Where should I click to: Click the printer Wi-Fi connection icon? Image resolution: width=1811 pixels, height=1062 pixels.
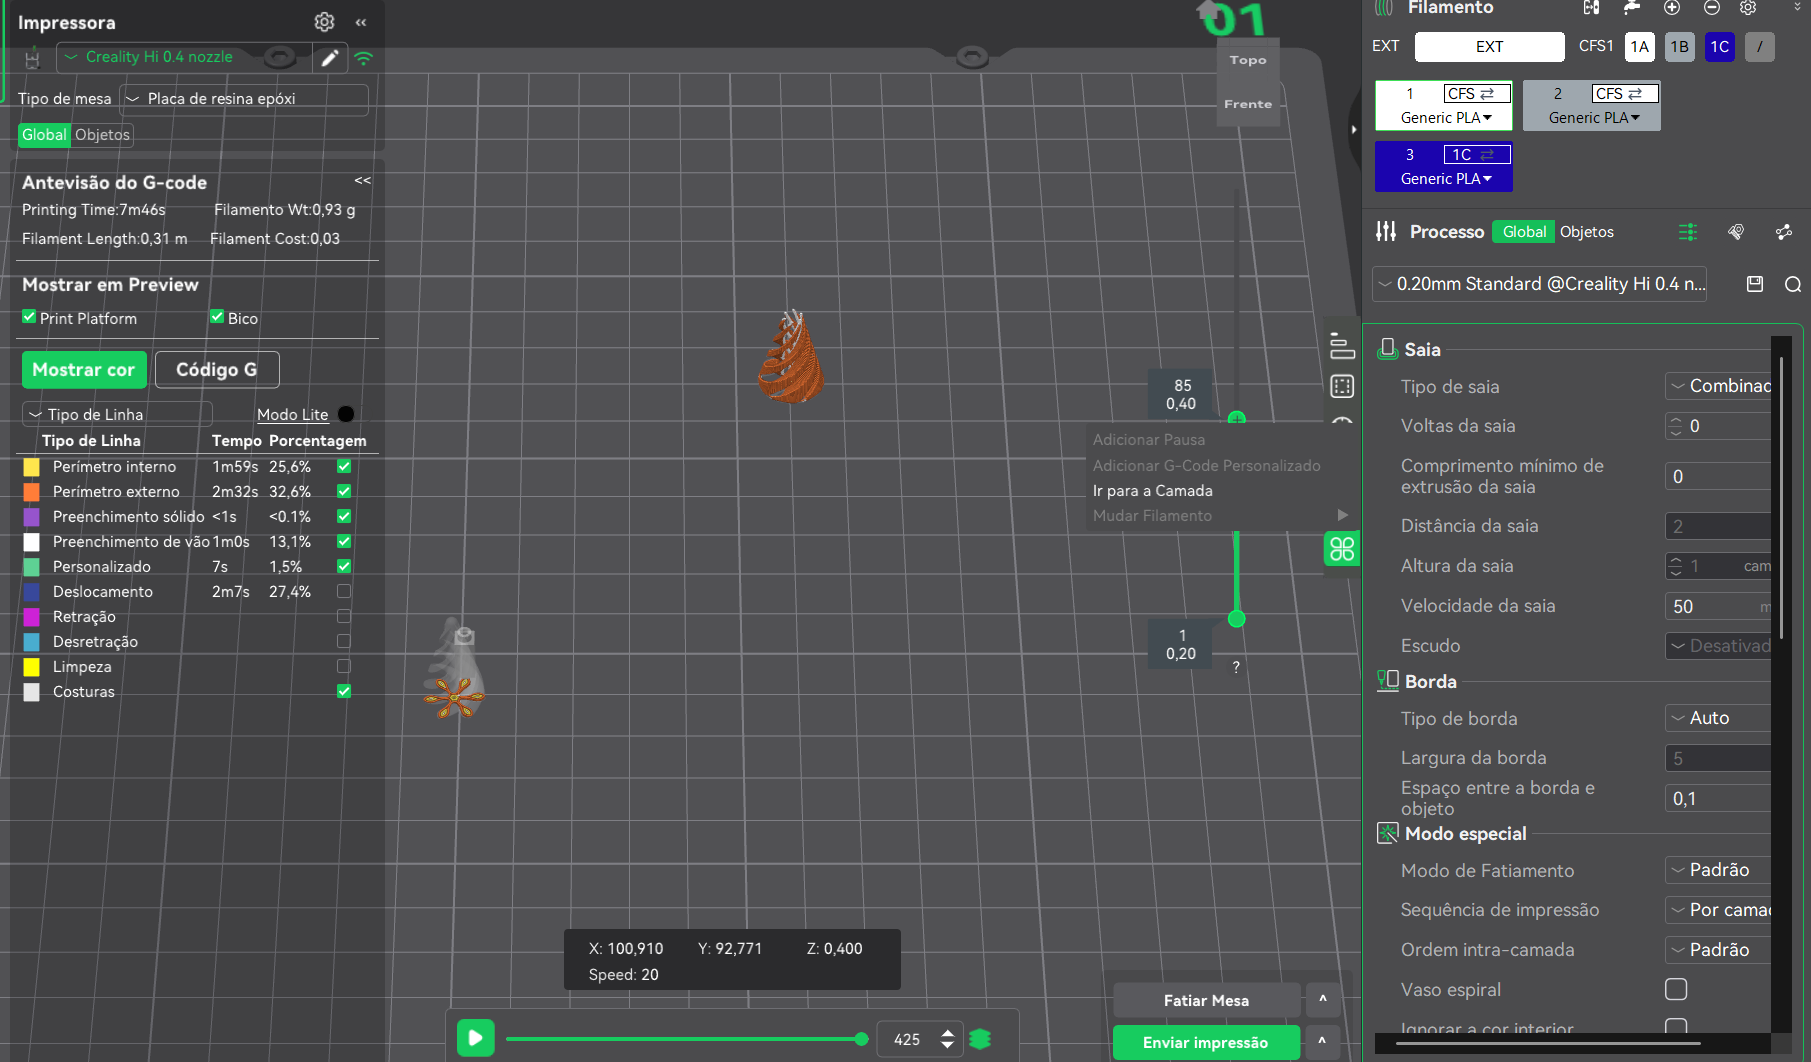363,58
